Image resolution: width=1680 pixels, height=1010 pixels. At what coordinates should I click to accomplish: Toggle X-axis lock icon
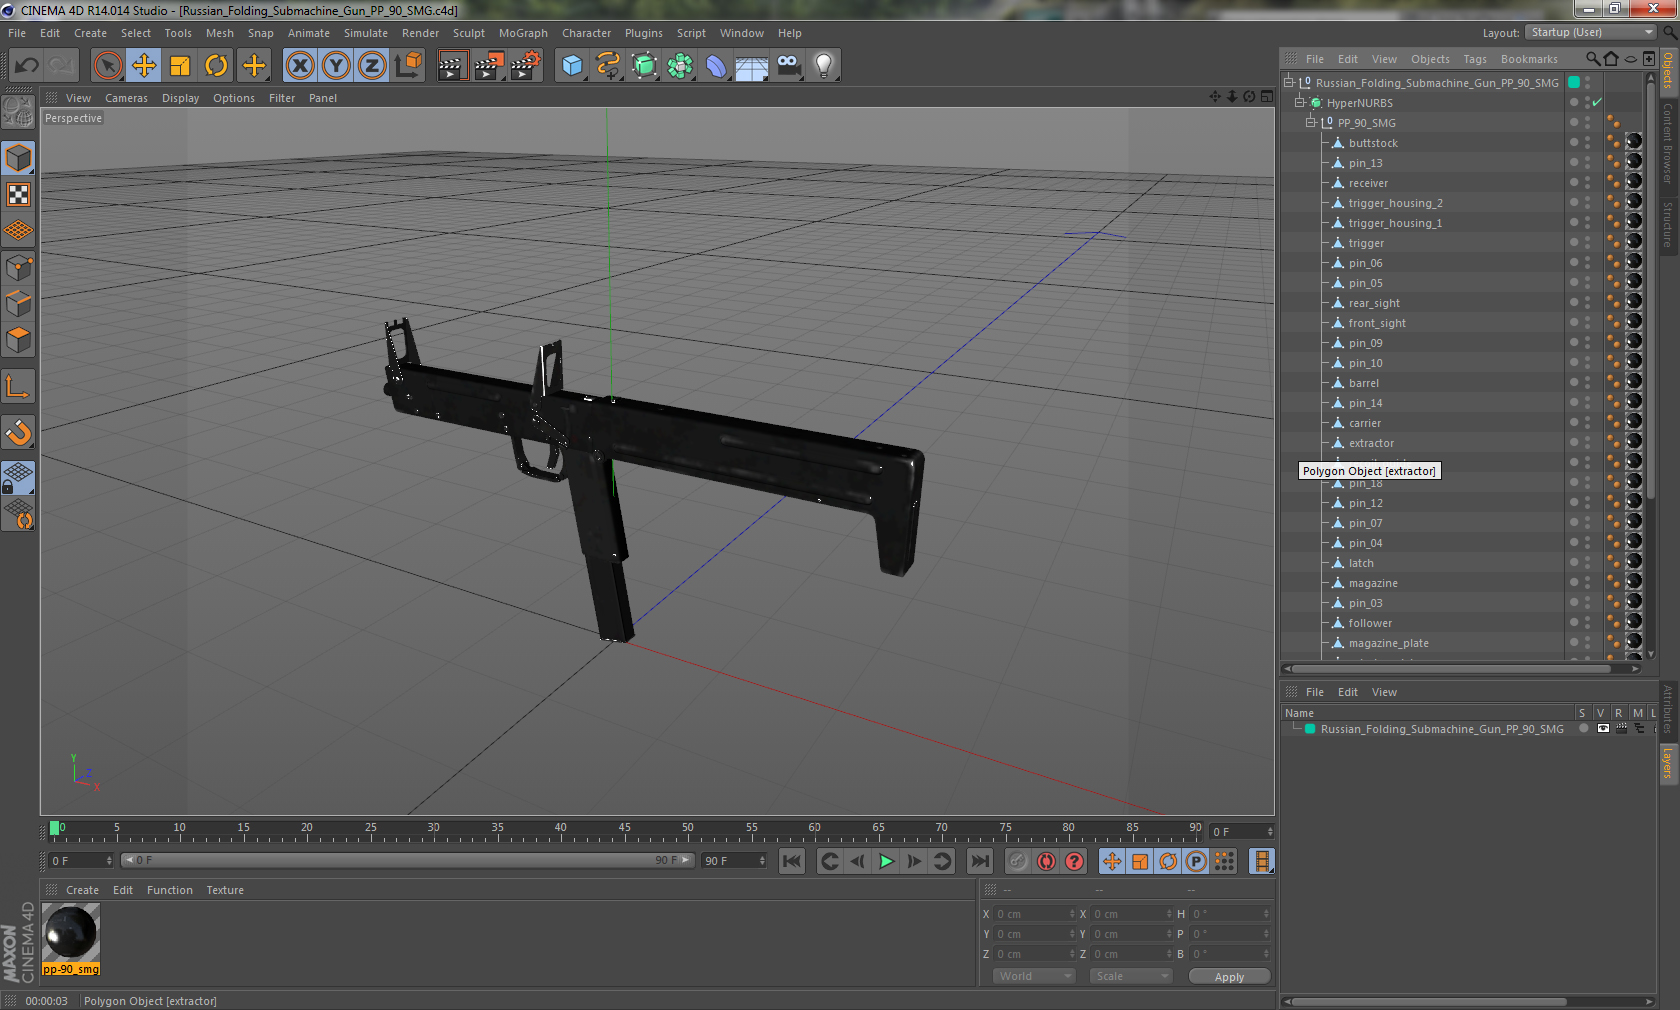tap(300, 66)
